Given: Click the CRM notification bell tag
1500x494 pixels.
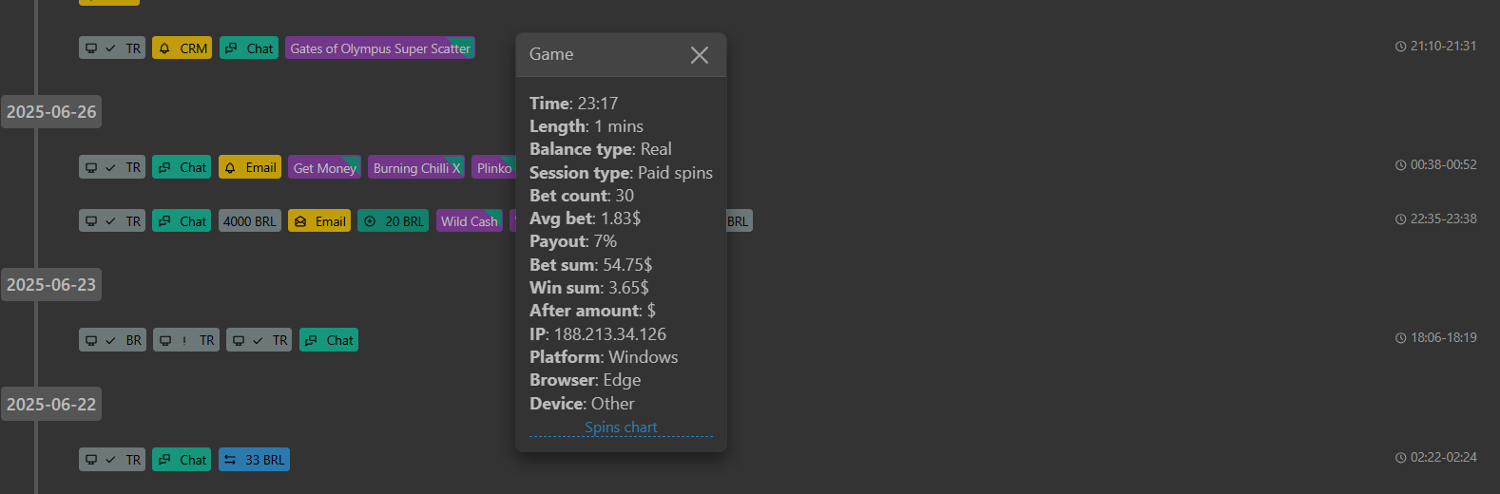Looking at the screenshot, I should (x=182, y=48).
